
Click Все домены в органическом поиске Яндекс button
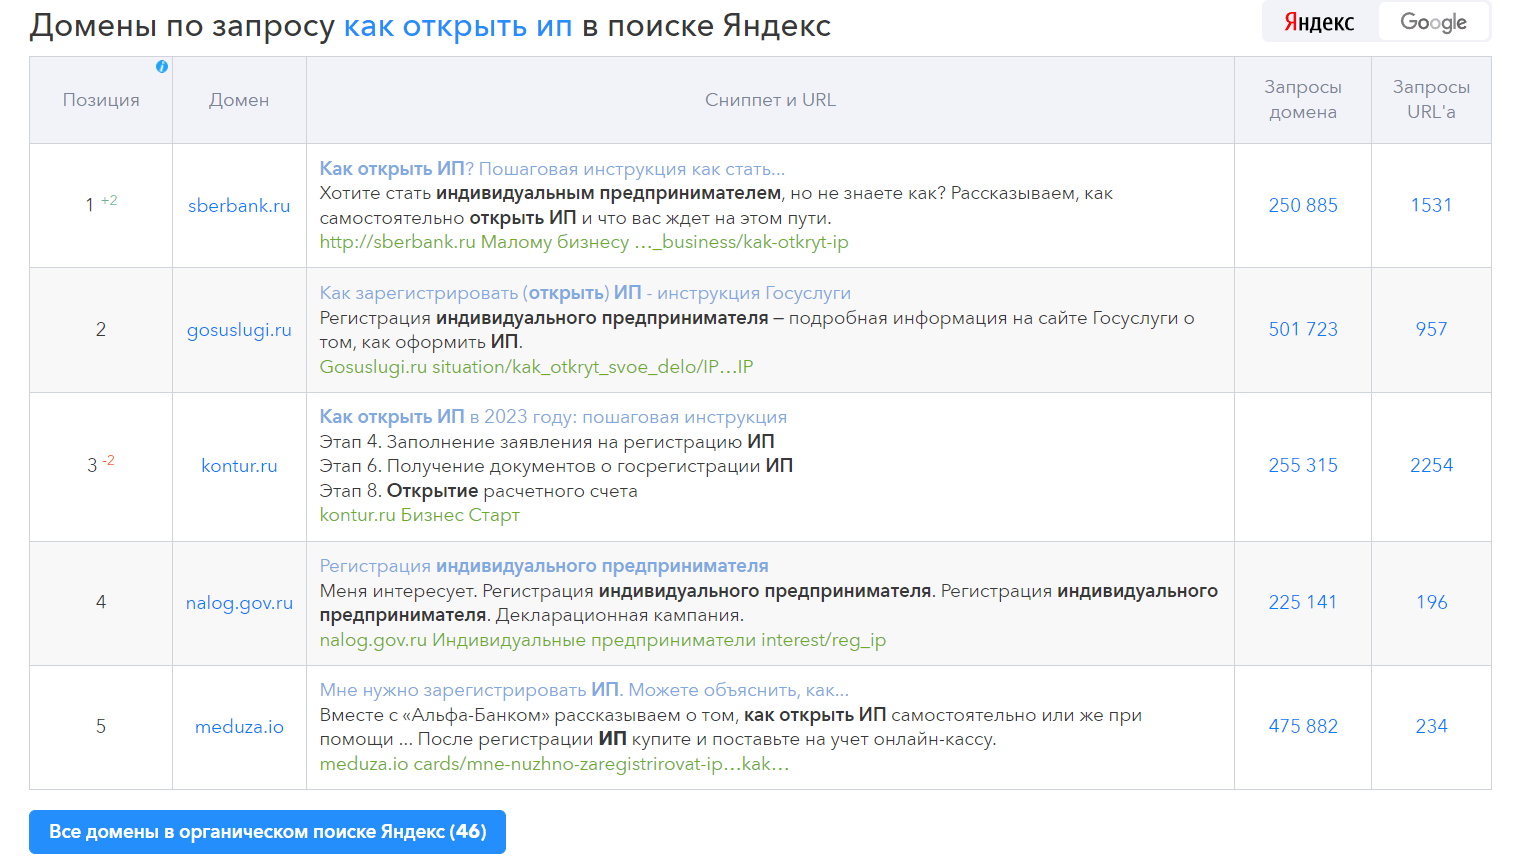click(267, 831)
